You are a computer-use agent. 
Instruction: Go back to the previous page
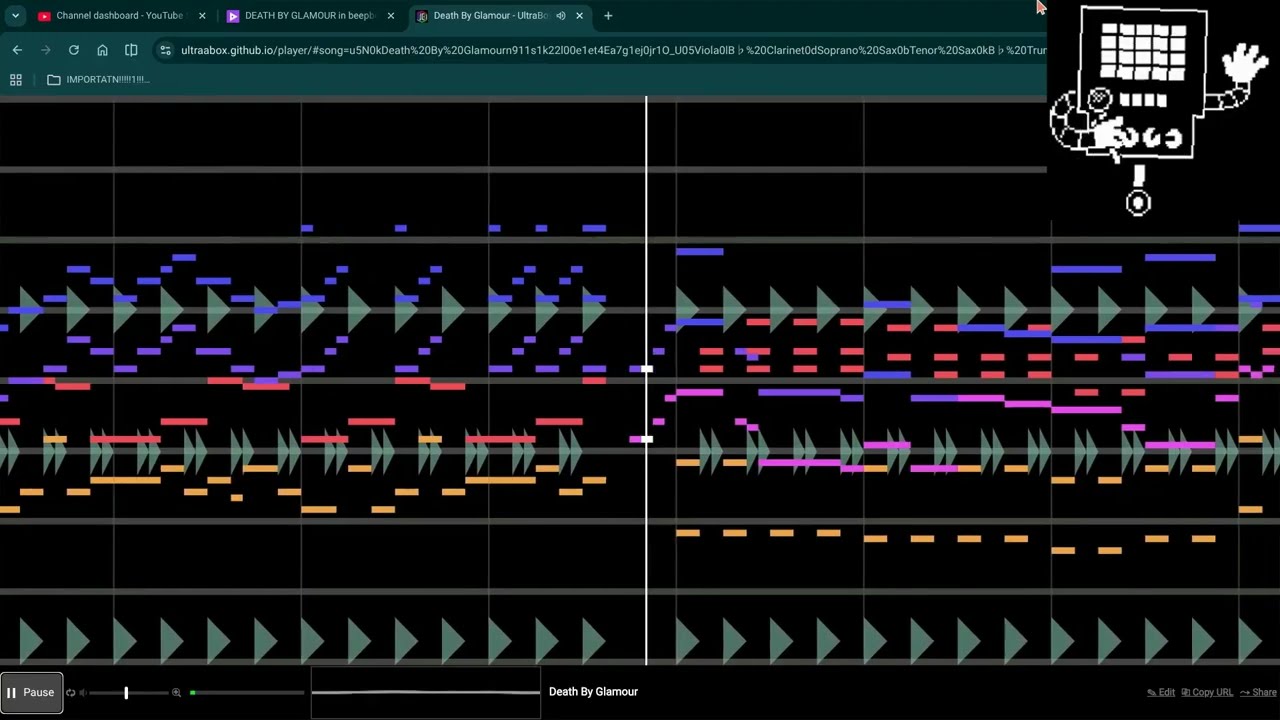[x=17, y=50]
